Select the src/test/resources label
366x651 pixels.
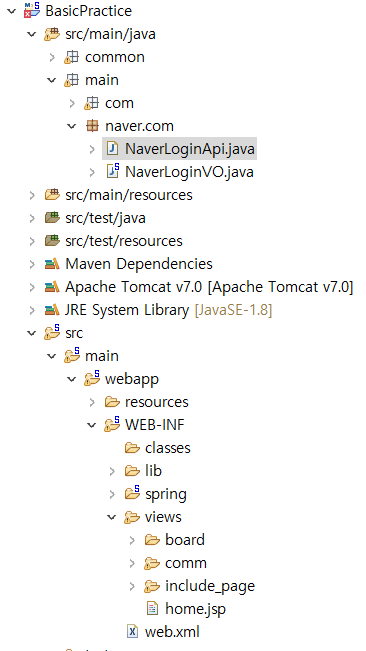pyautogui.click(x=124, y=241)
